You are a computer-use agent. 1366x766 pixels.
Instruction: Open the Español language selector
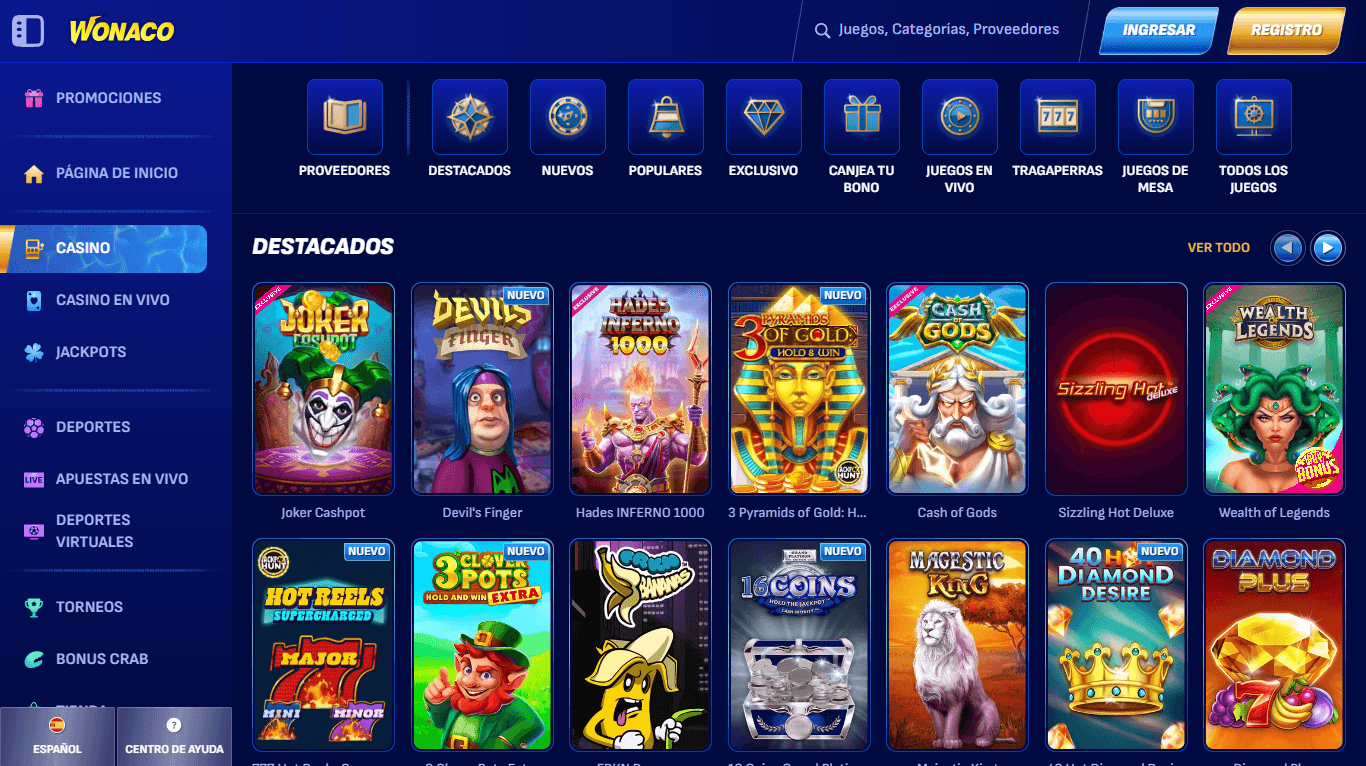57,737
